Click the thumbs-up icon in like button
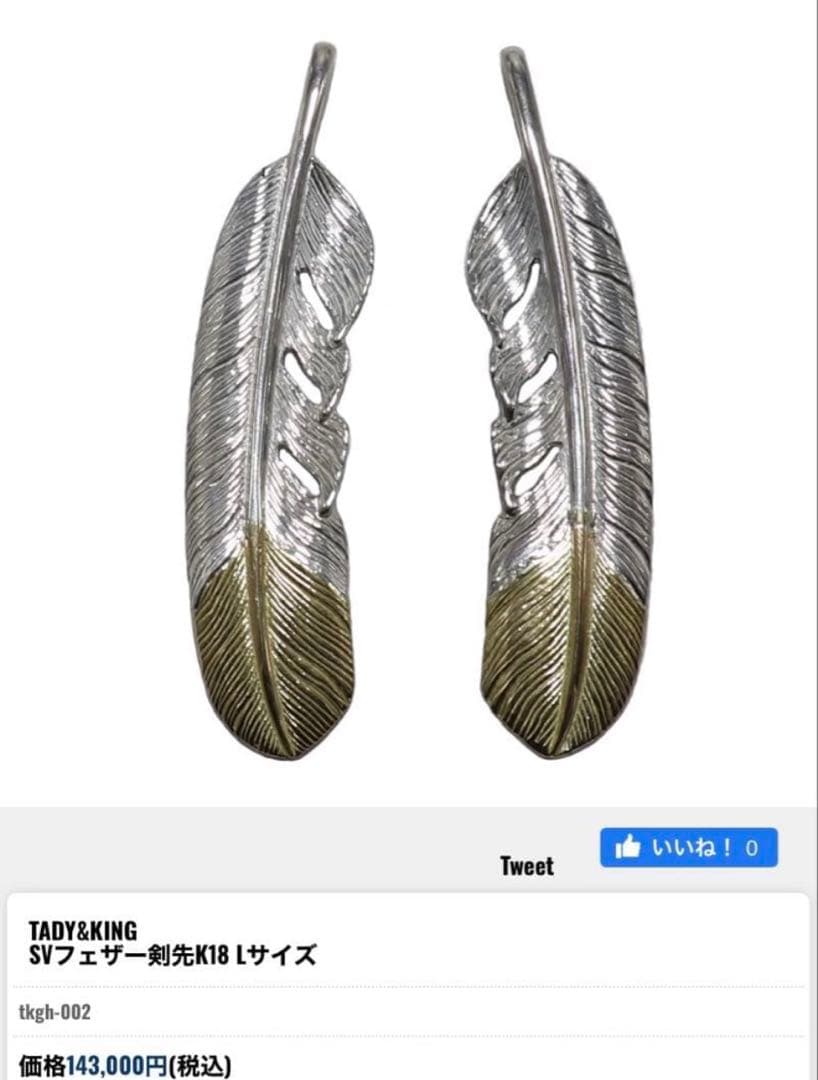 click(628, 847)
